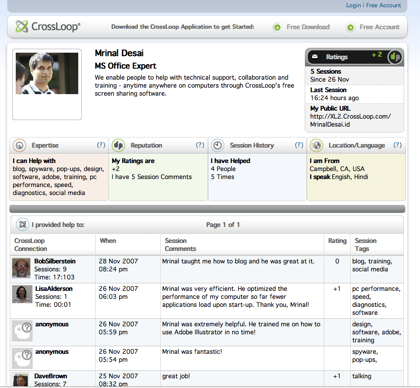This screenshot has width=420, height=388.
Task: Click the Reputation thumbs icon
Action: [x=118, y=145]
